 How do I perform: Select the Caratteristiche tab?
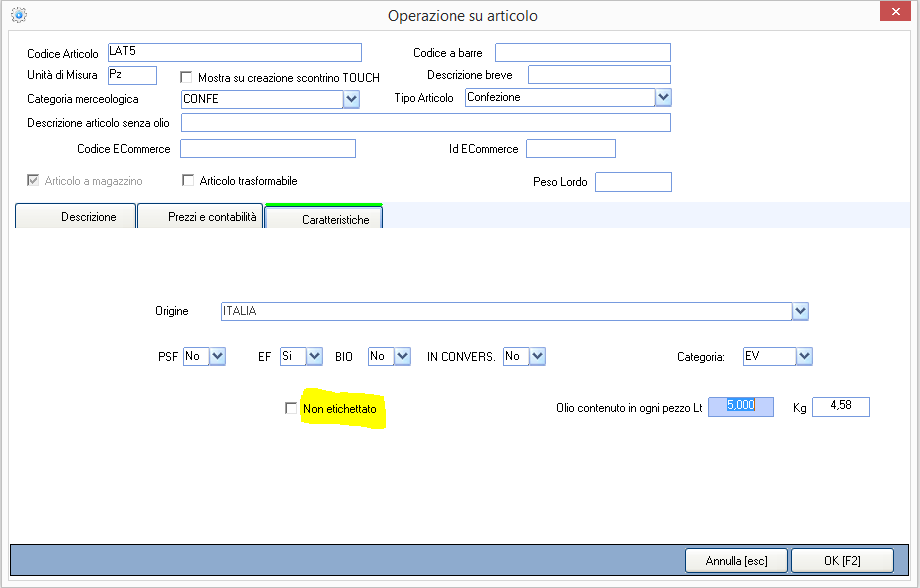pyautogui.click(x=324, y=217)
